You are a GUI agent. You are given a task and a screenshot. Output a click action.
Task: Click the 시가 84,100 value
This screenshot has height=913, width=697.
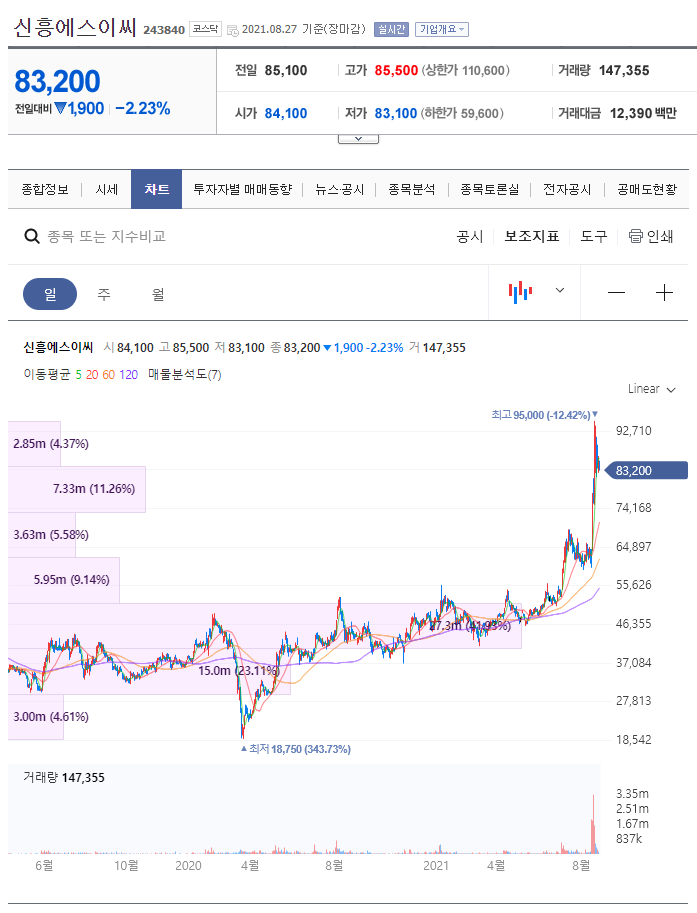click(286, 113)
